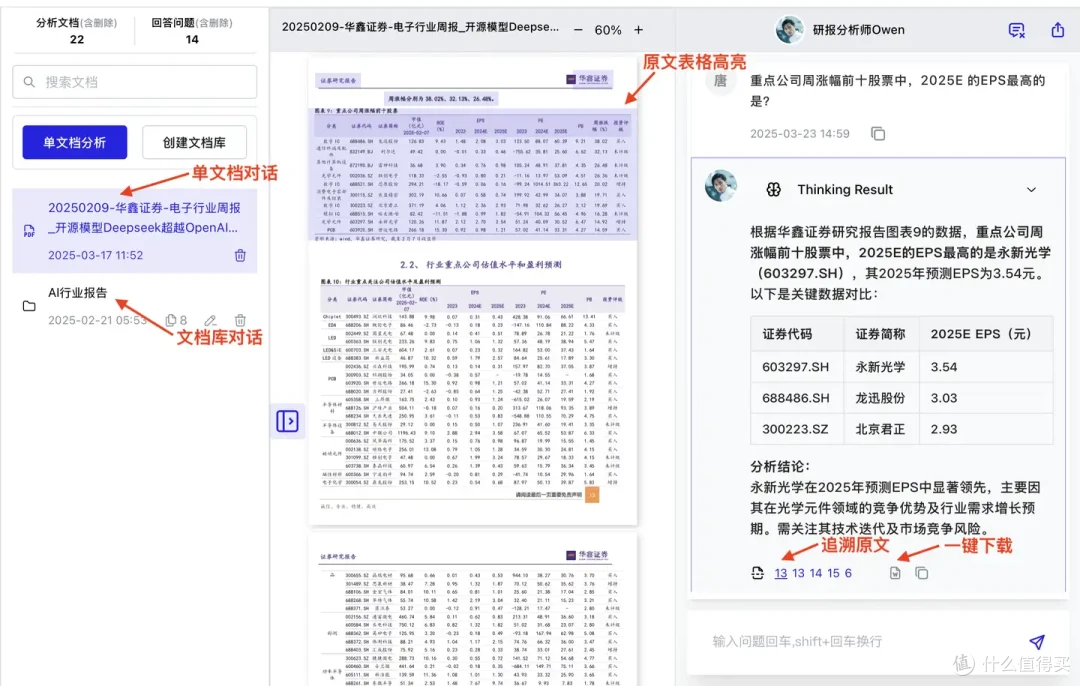Copy the answer with copy icon beside download
Image resolution: width=1080 pixels, height=686 pixels.
tap(922, 573)
